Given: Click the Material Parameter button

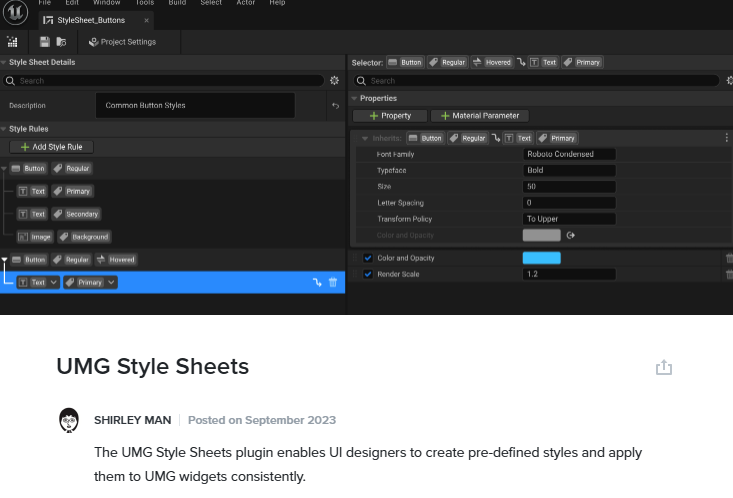Looking at the screenshot, I should coord(479,116).
